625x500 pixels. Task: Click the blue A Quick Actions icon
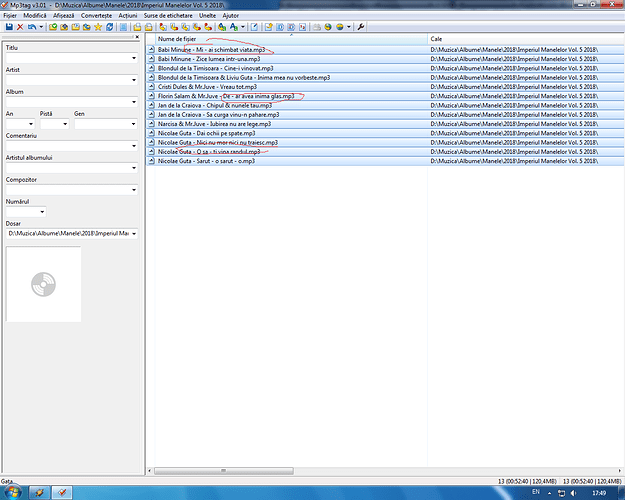pos(234,27)
